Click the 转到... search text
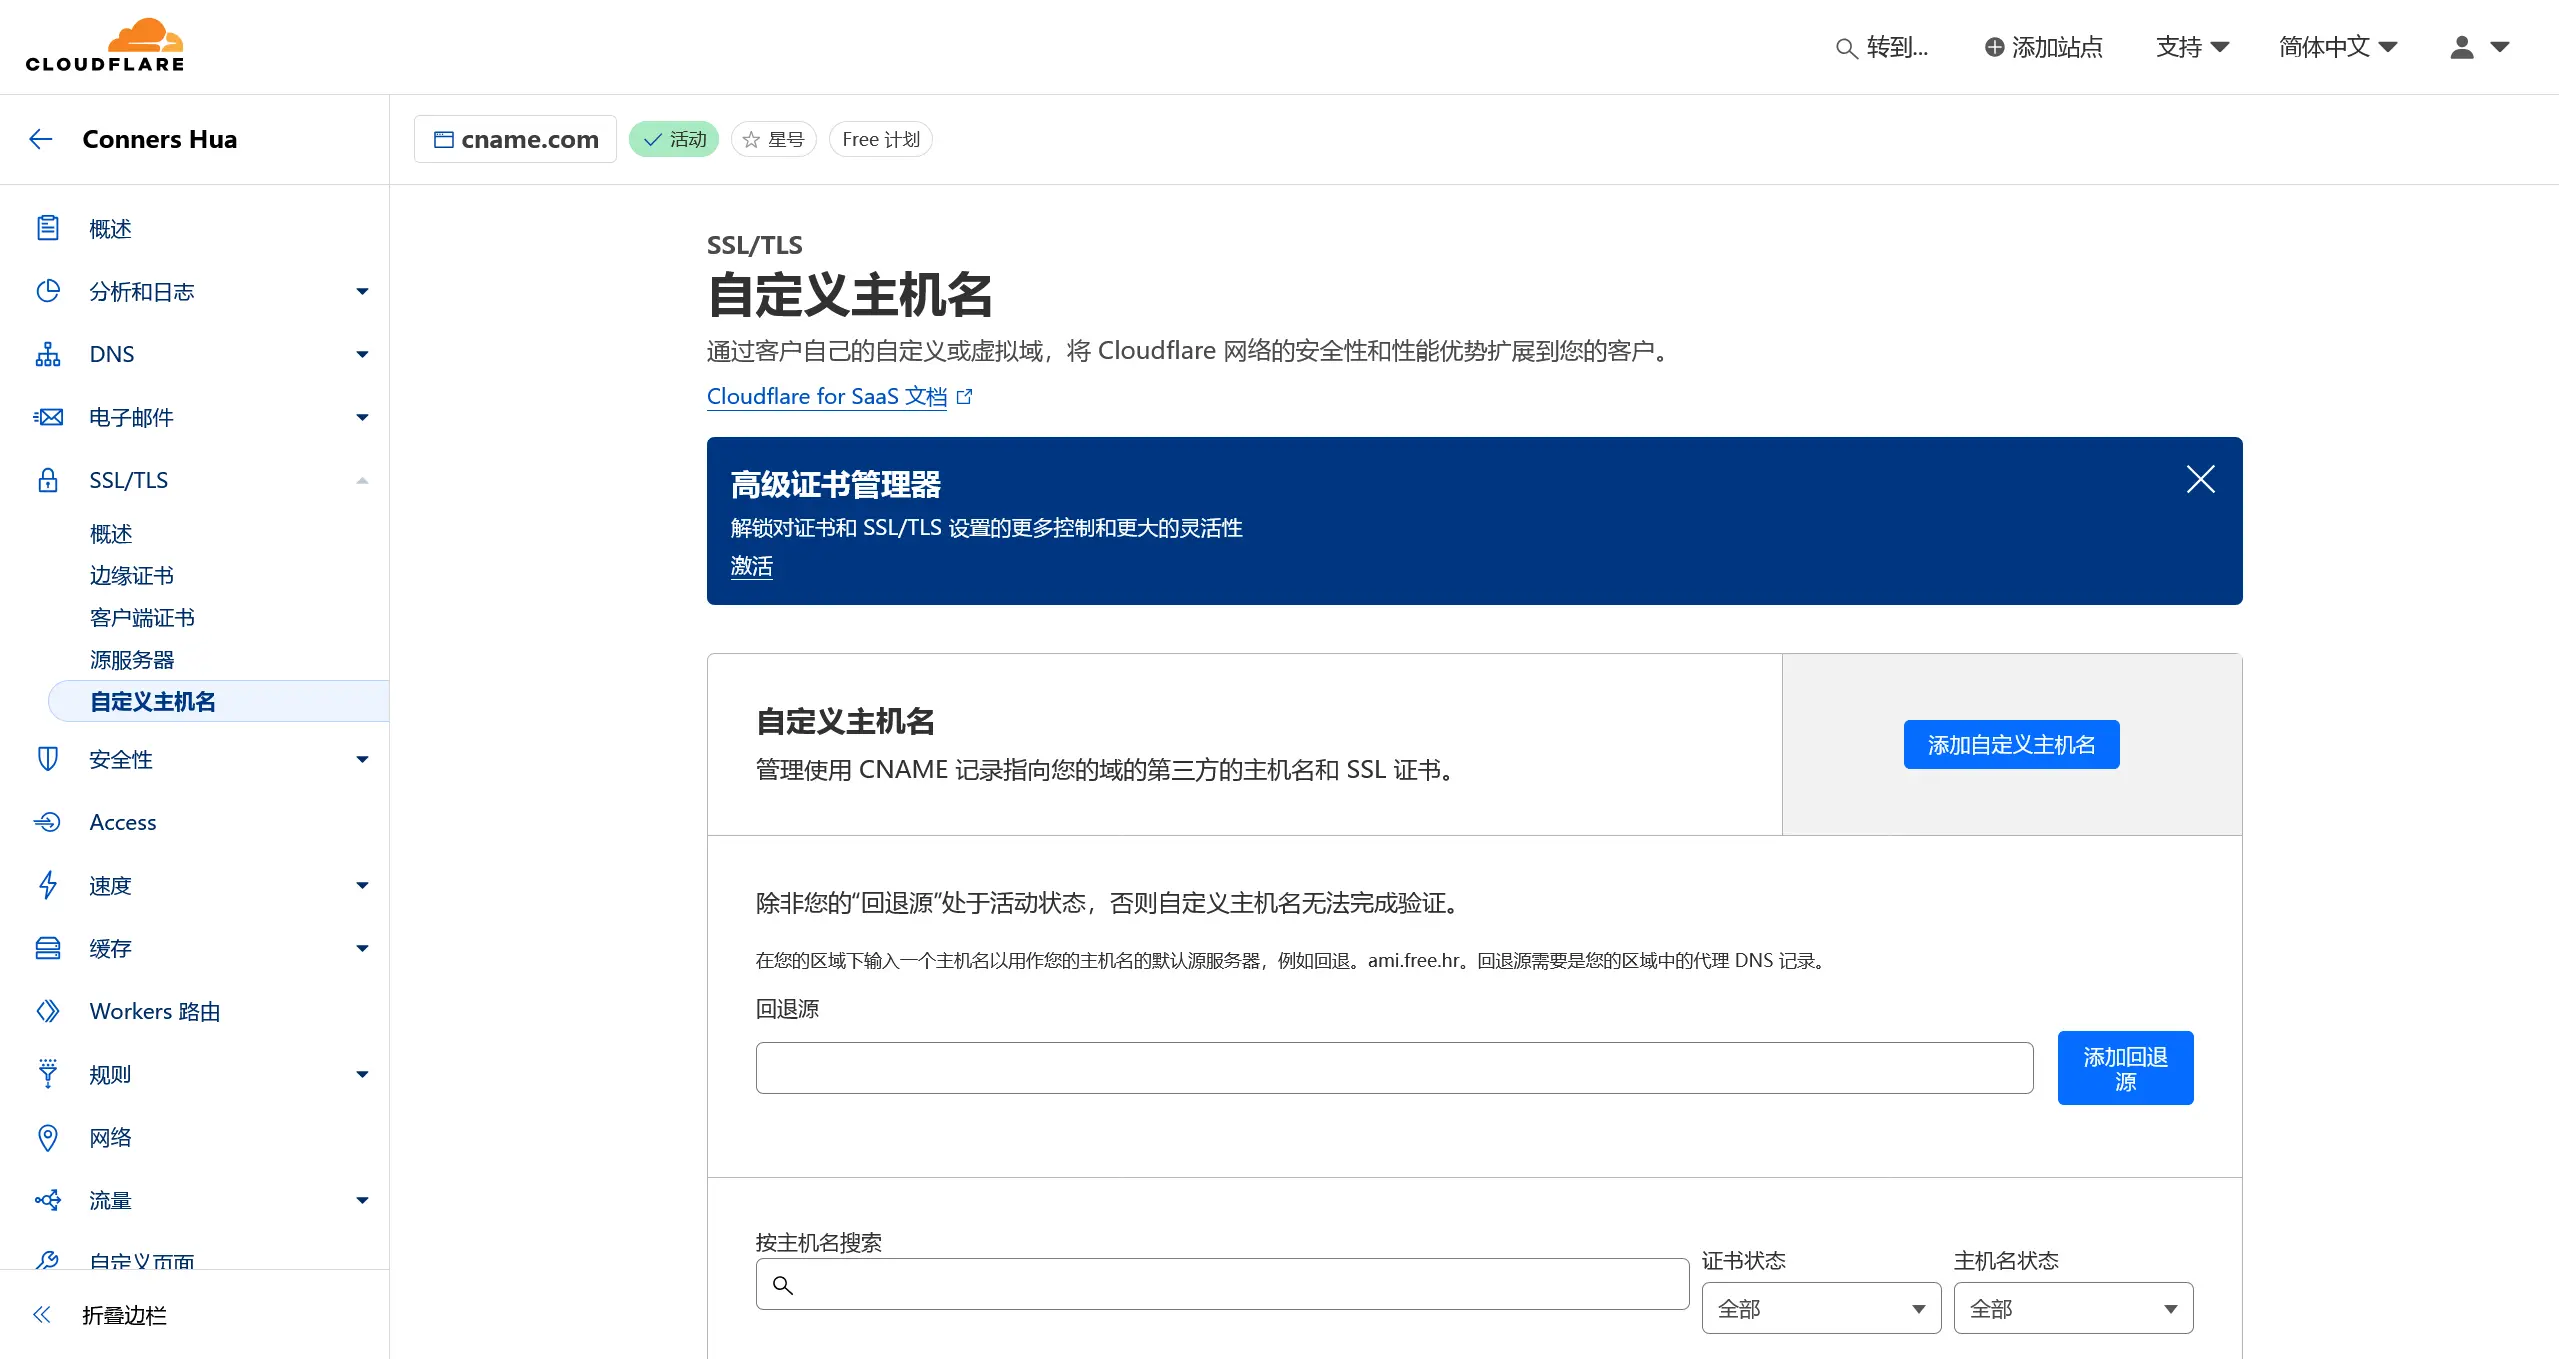The height and width of the screenshot is (1359, 2559). pyautogui.click(x=1897, y=47)
